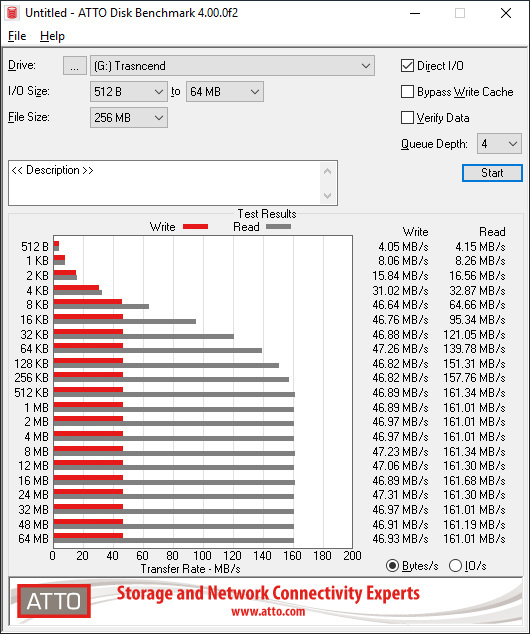Click the ATTO logo in the banner
This screenshot has height=634, width=530.
coord(54,601)
